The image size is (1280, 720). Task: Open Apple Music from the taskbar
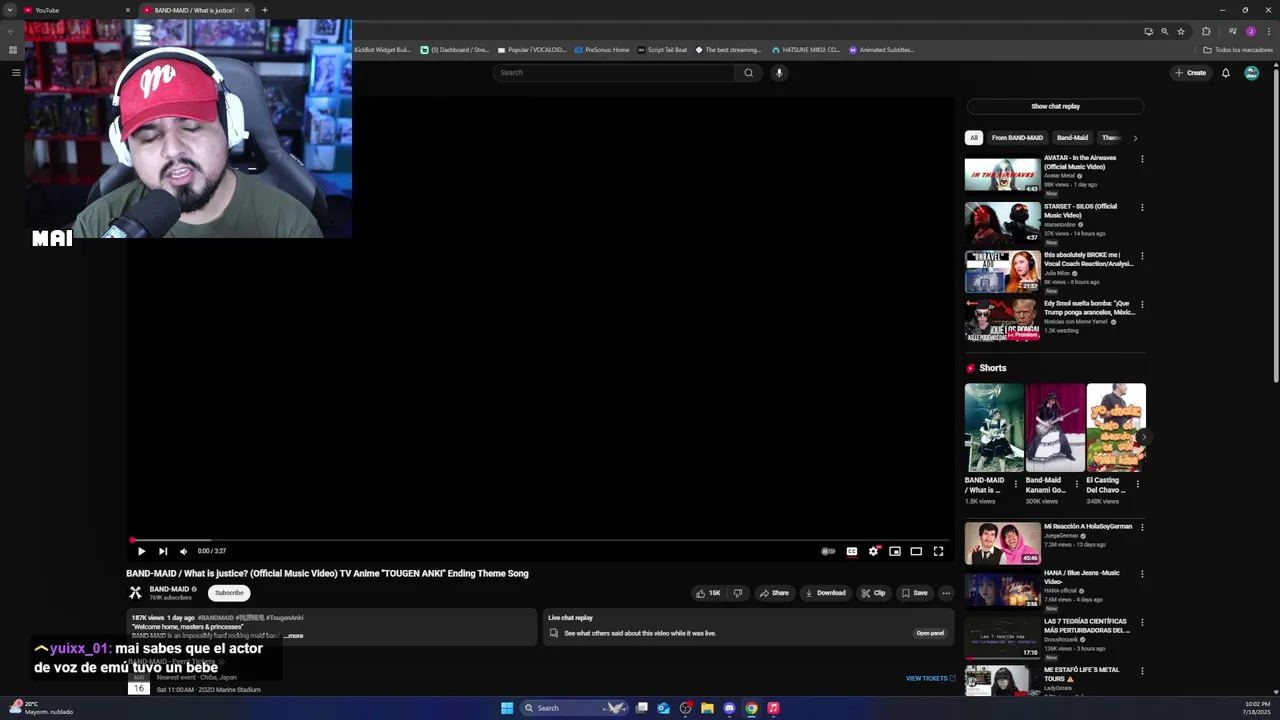[773, 708]
